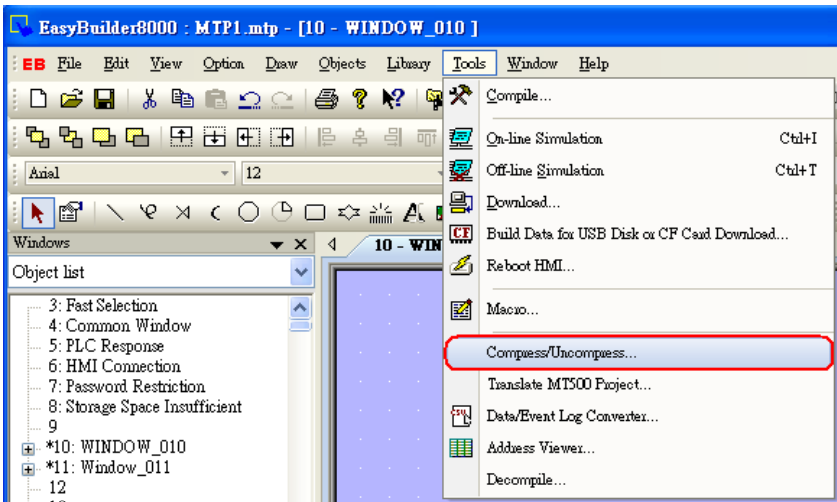Select the Polyline drawing tool

(183, 213)
